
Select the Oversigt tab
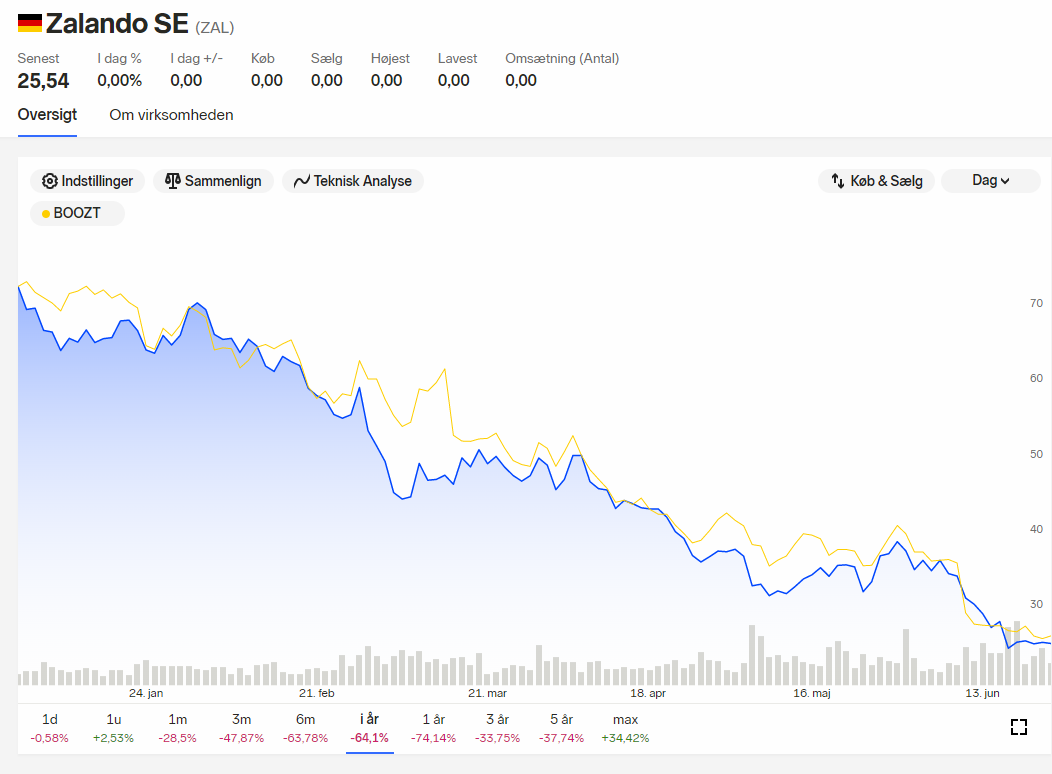(47, 115)
